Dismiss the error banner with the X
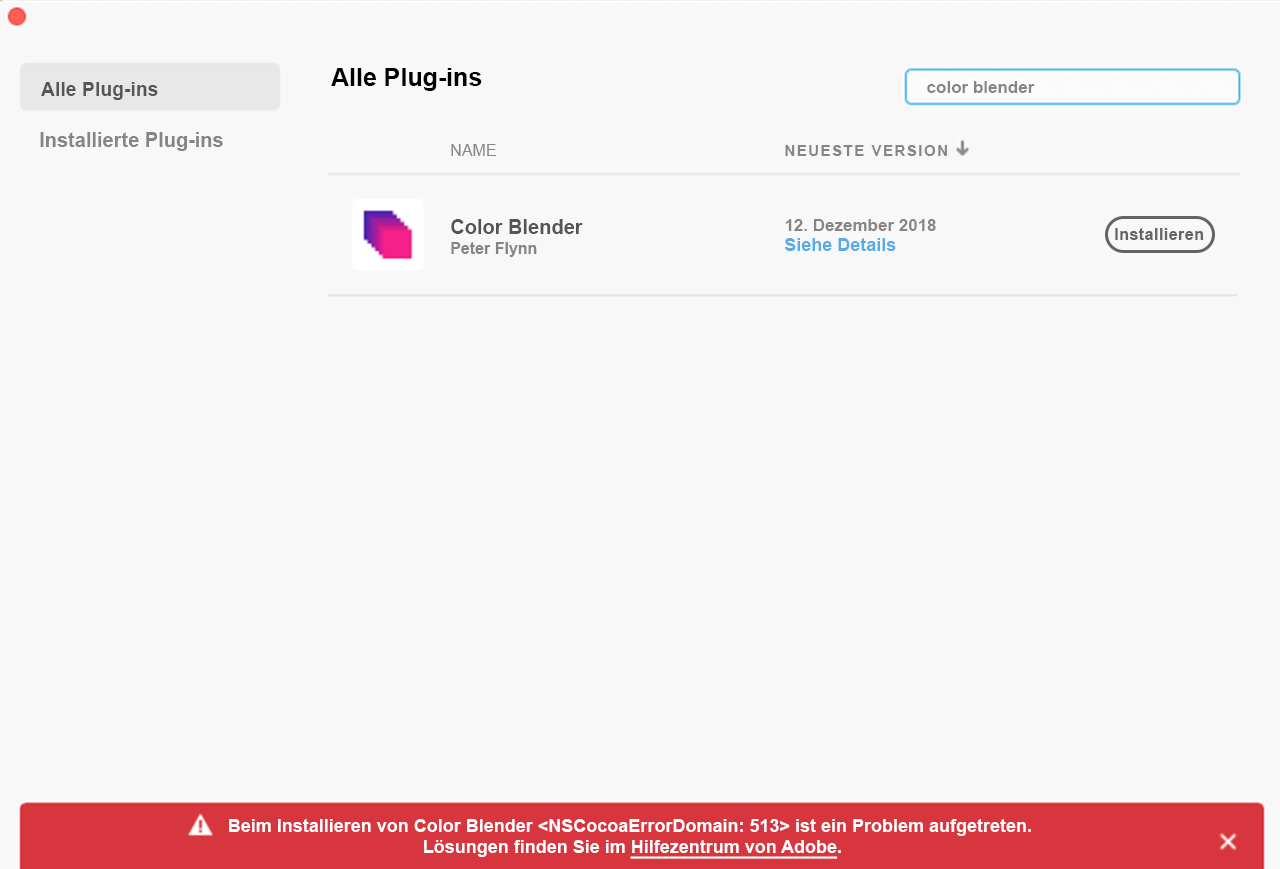Screen dimensions: 1280x869 (1227, 841)
